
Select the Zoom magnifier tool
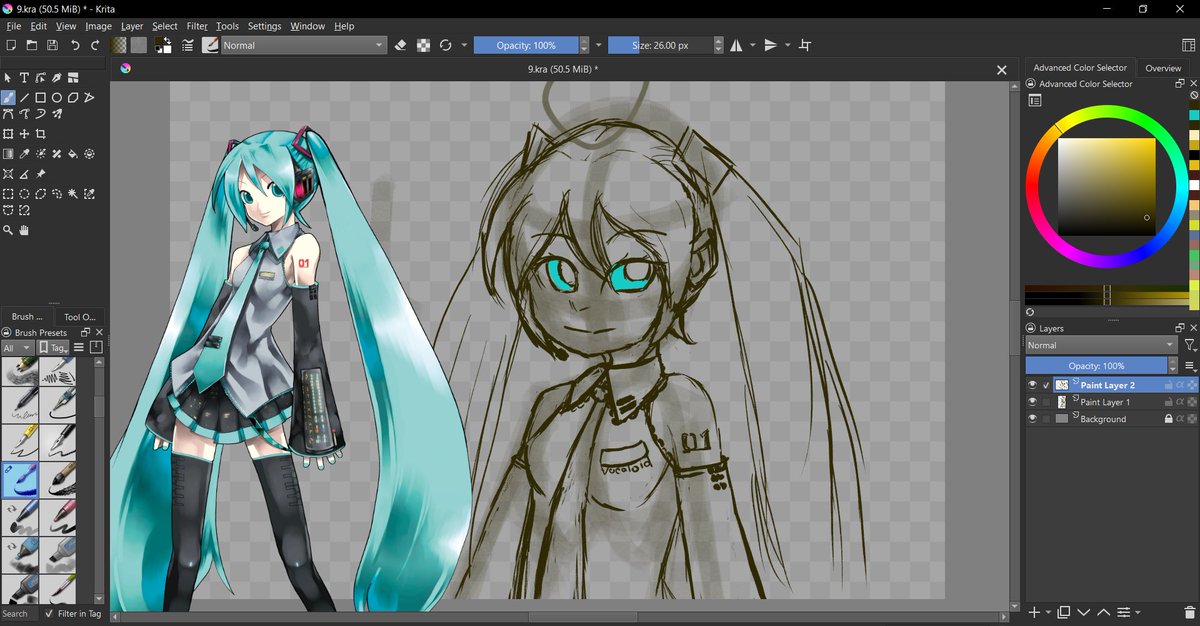[x=8, y=230]
